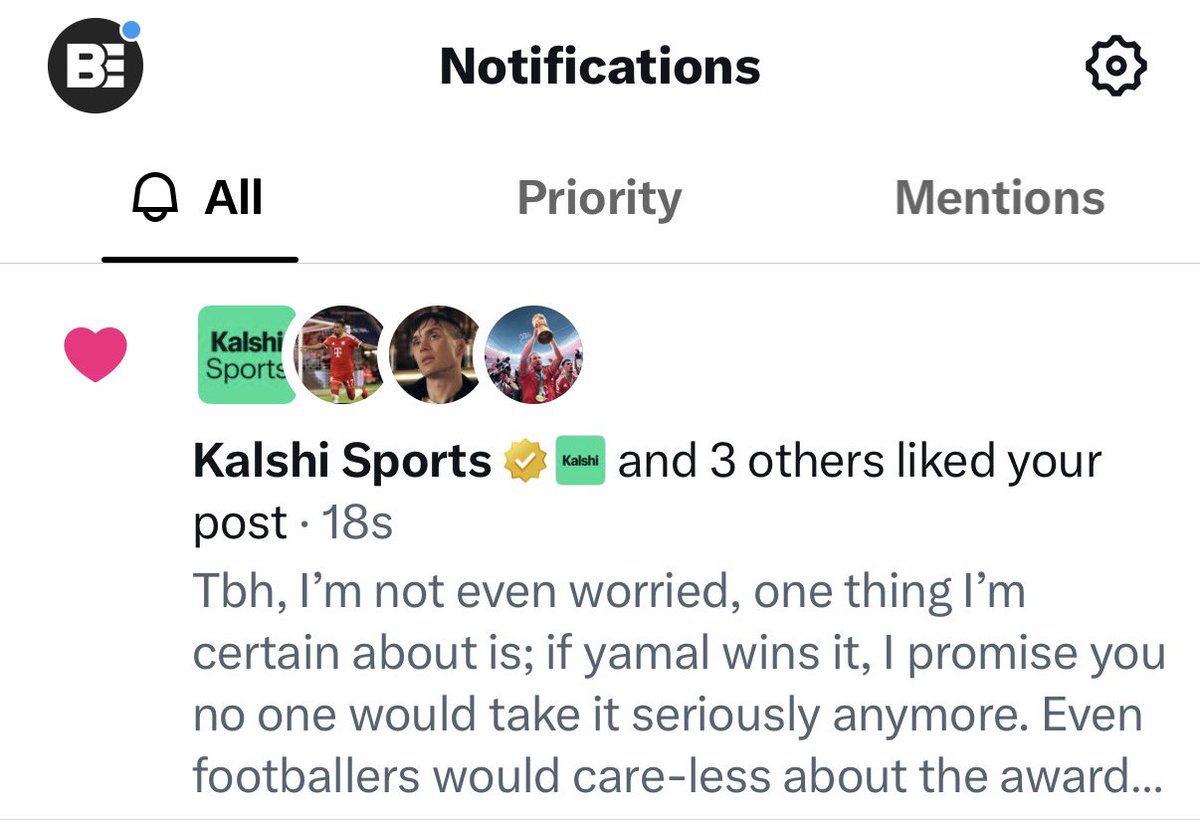Tap the bell icon beside All
Image resolution: width=1200 pixels, height=823 pixels.
[154, 198]
